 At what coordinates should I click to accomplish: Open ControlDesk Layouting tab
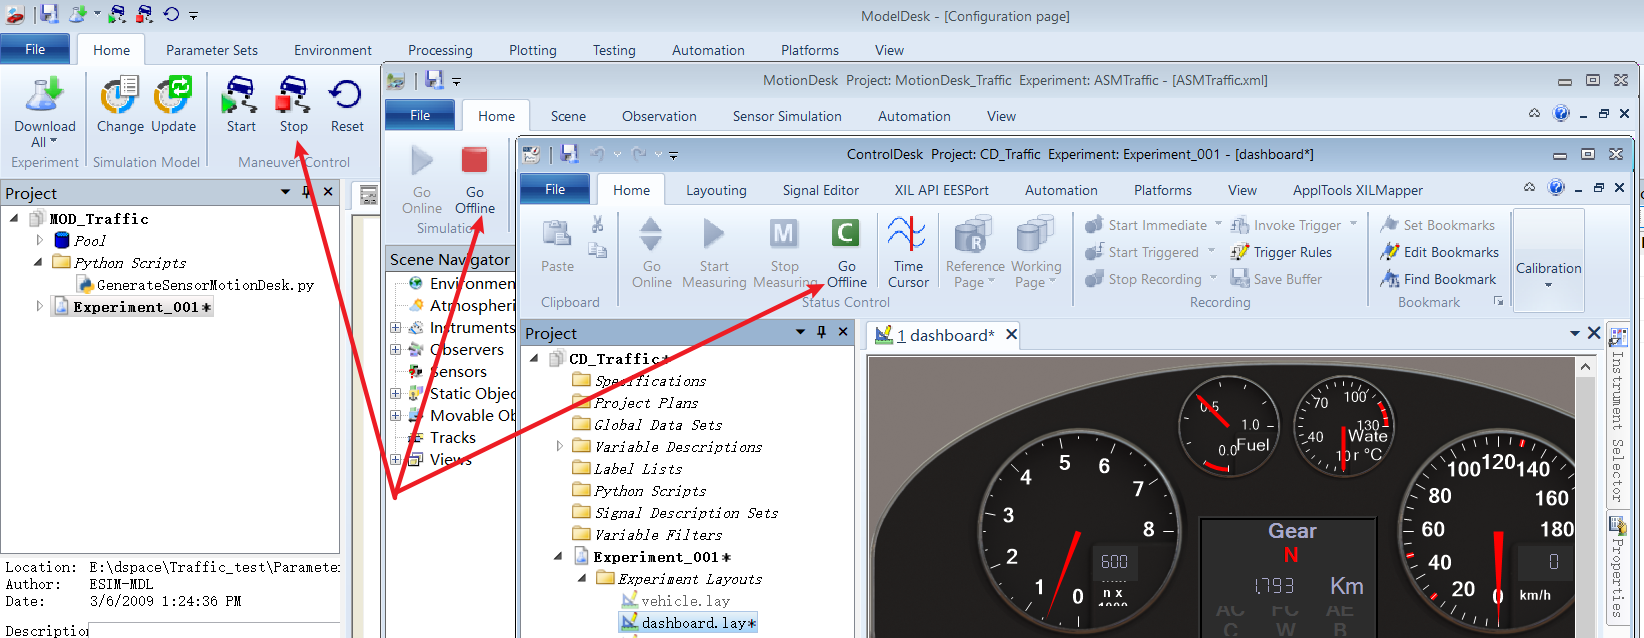pyautogui.click(x=716, y=190)
